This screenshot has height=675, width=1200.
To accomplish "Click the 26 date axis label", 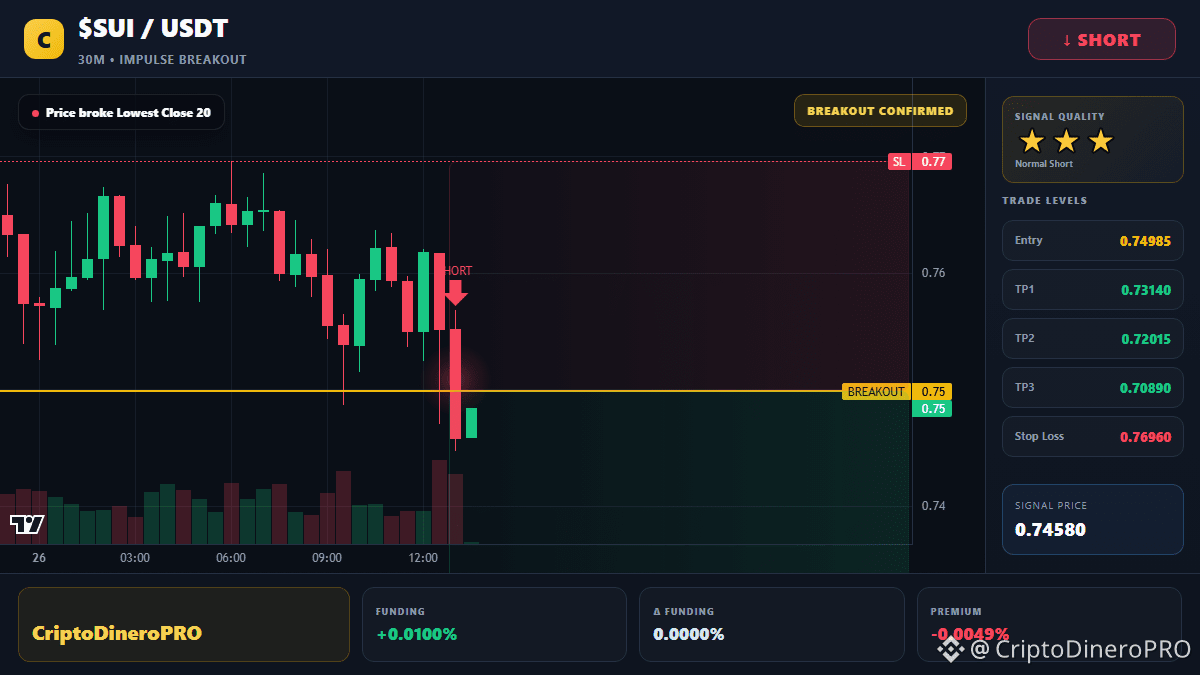I will [x=39, y=558].
